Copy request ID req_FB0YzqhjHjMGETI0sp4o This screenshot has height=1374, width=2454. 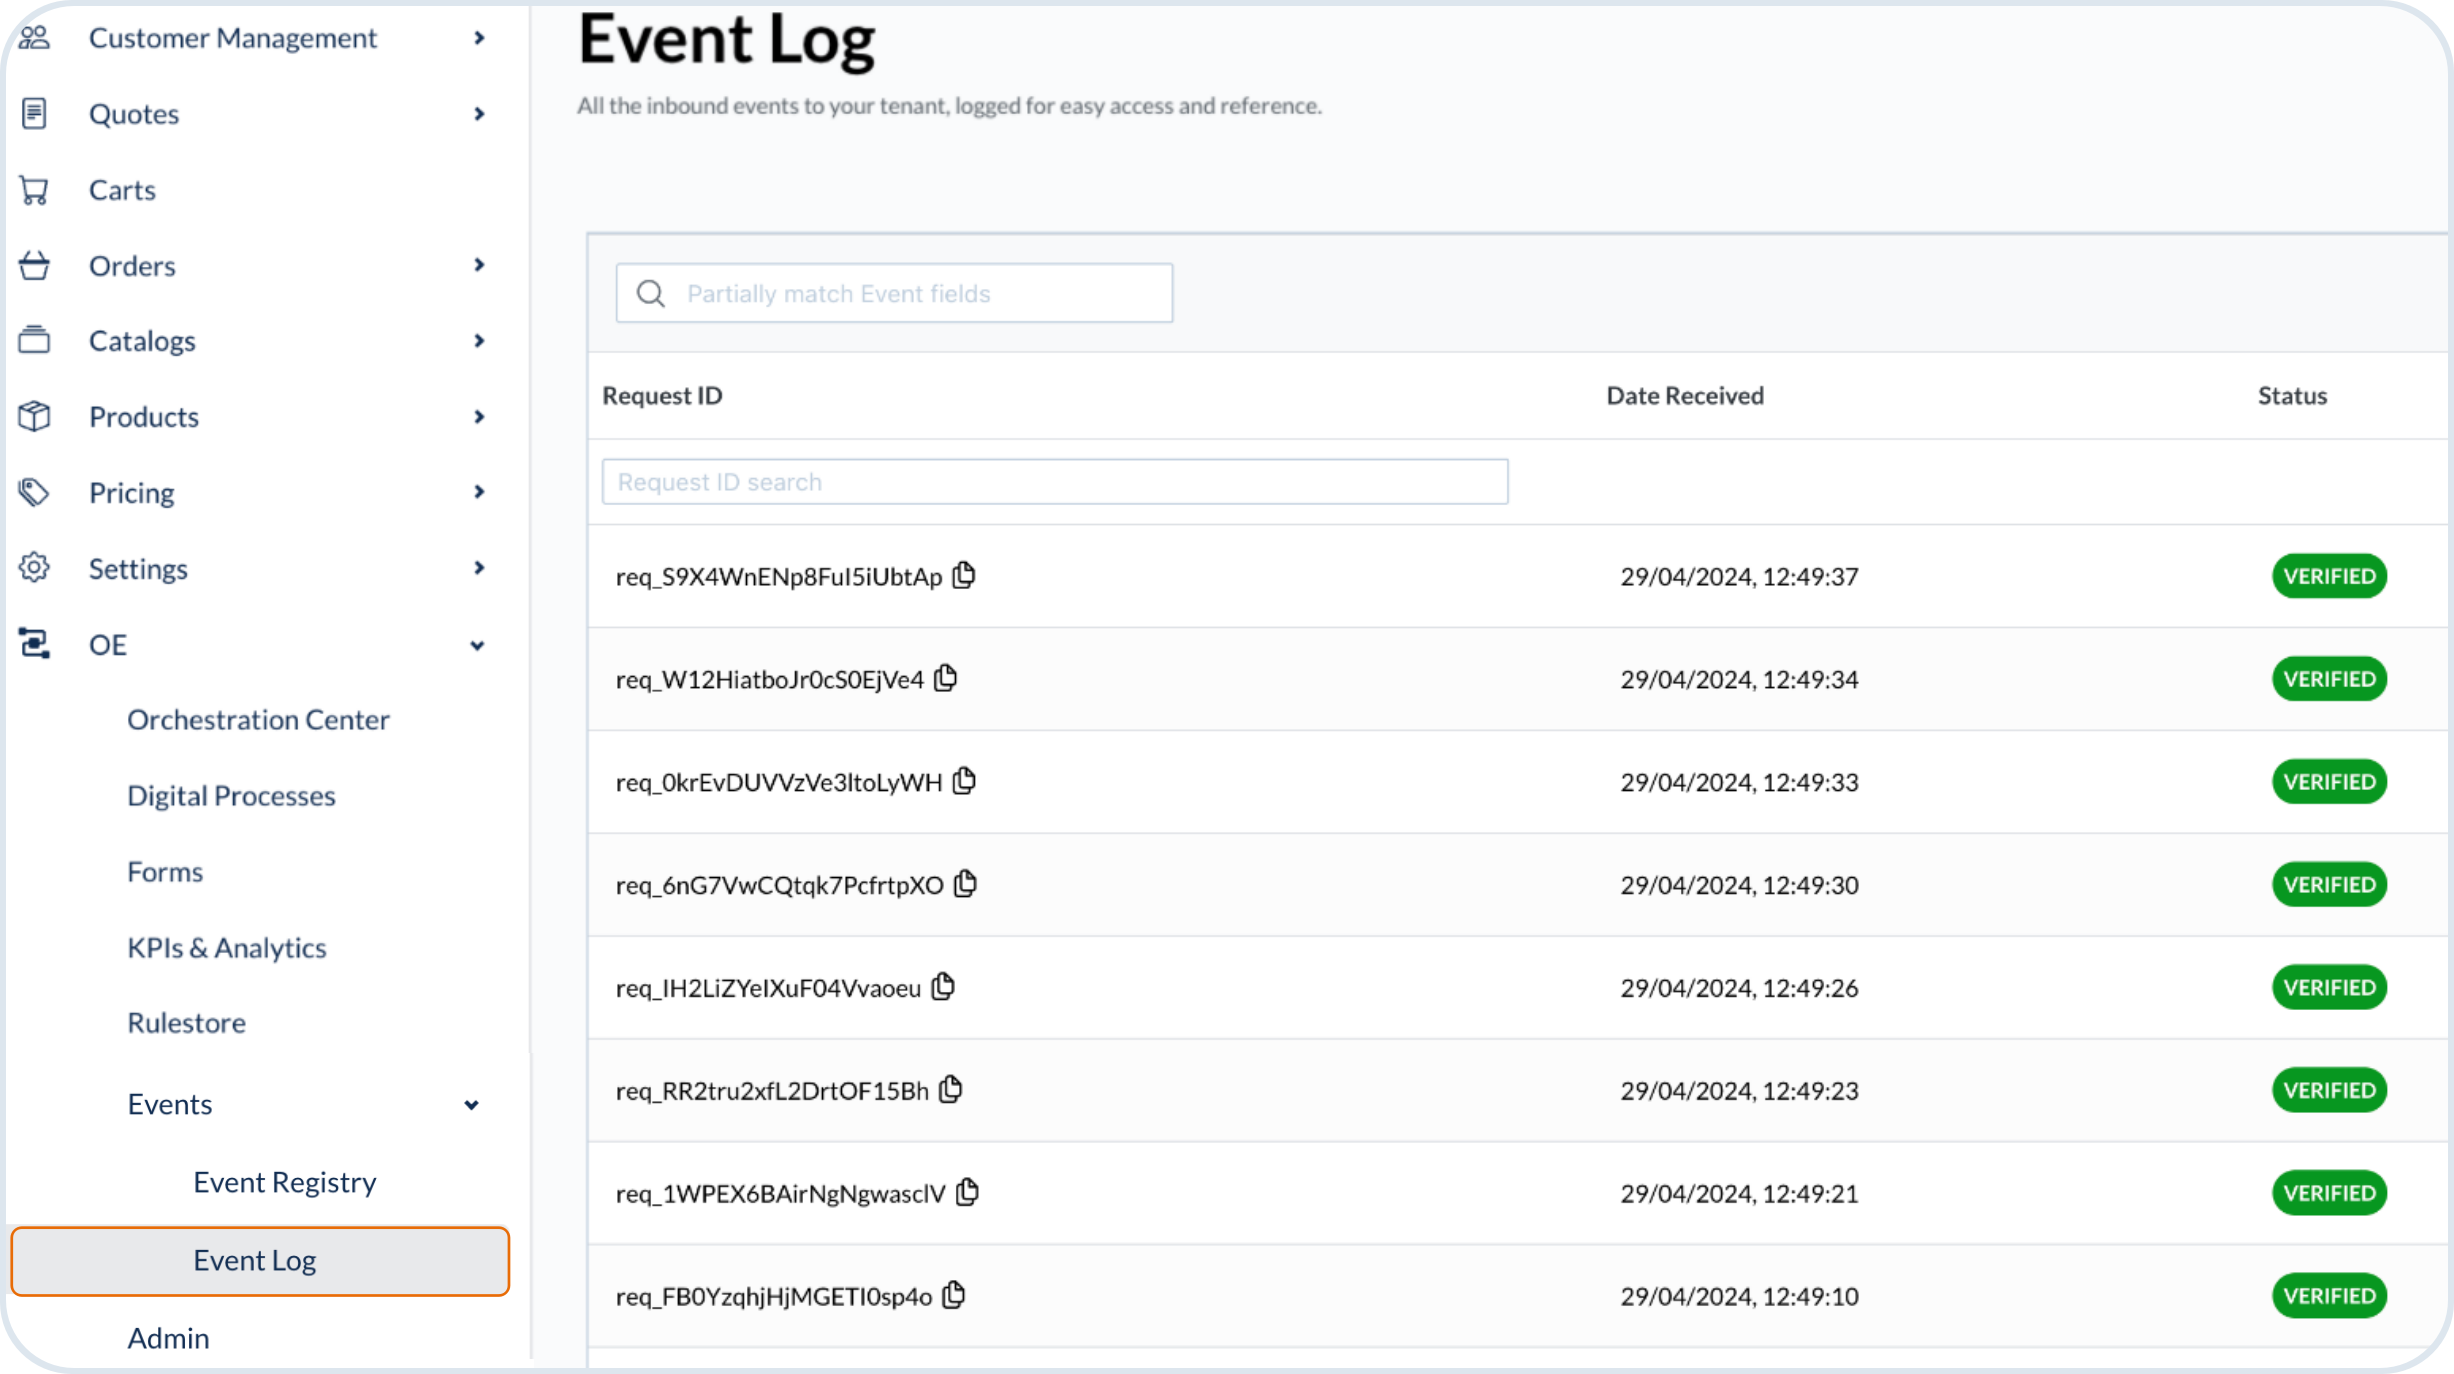[x=955, y=1295]
